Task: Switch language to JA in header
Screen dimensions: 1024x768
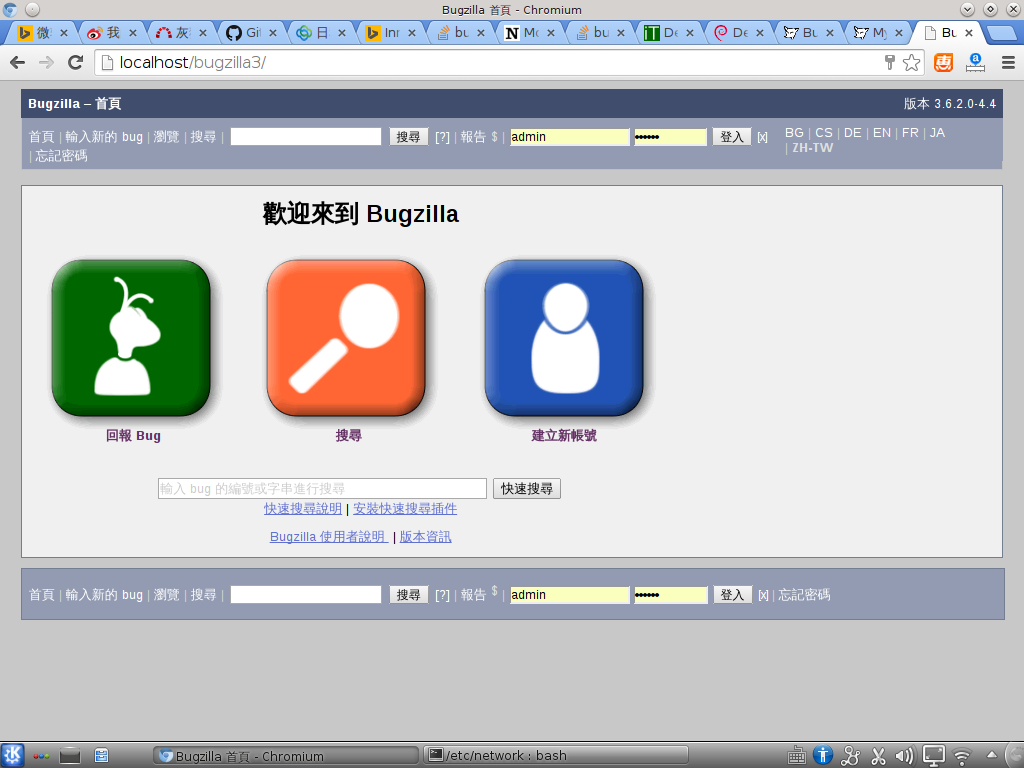Action: click(x=937, y=132)
